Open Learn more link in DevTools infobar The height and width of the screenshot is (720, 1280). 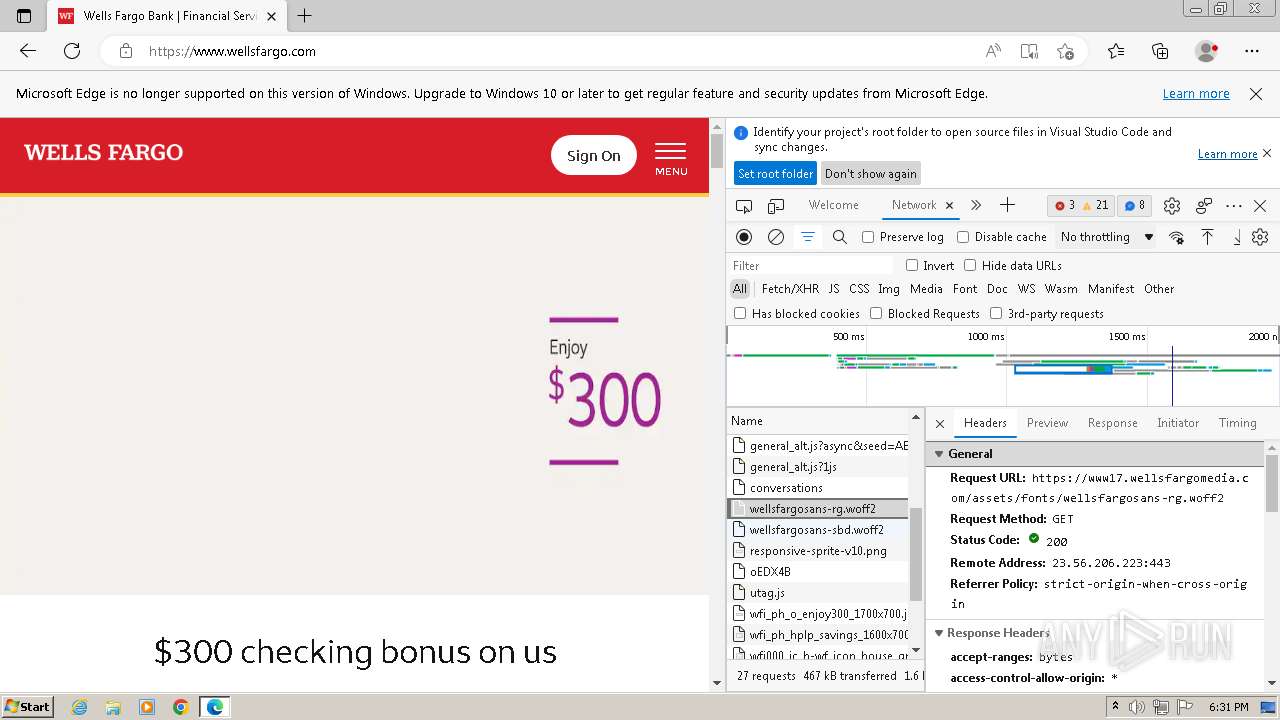tap(1227, 154)
